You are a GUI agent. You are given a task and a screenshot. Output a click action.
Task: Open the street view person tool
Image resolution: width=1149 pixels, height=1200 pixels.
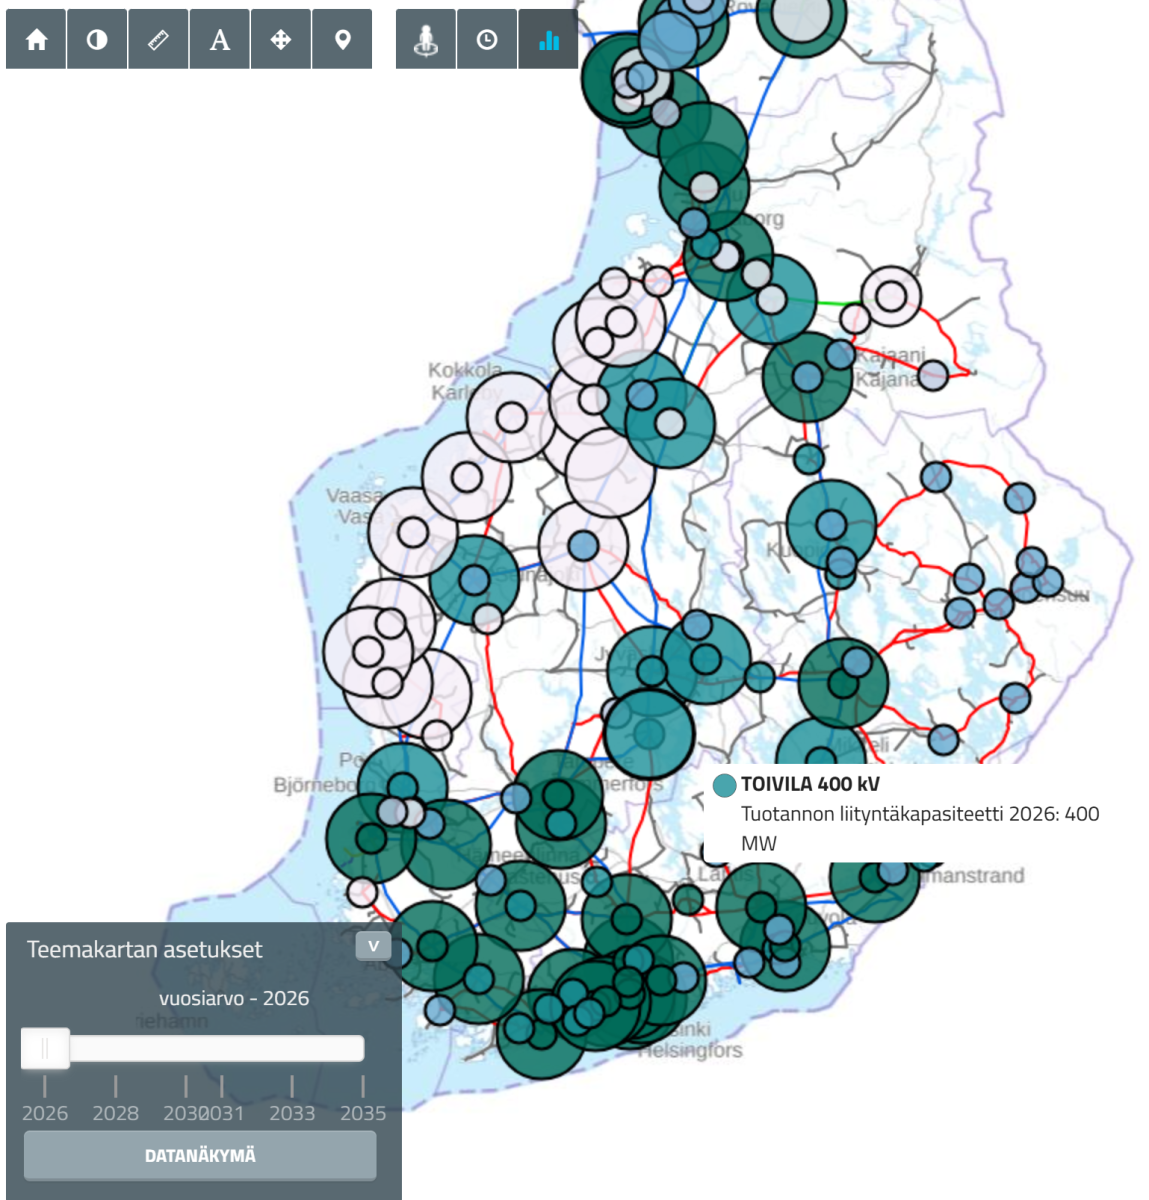click(426, 40)
